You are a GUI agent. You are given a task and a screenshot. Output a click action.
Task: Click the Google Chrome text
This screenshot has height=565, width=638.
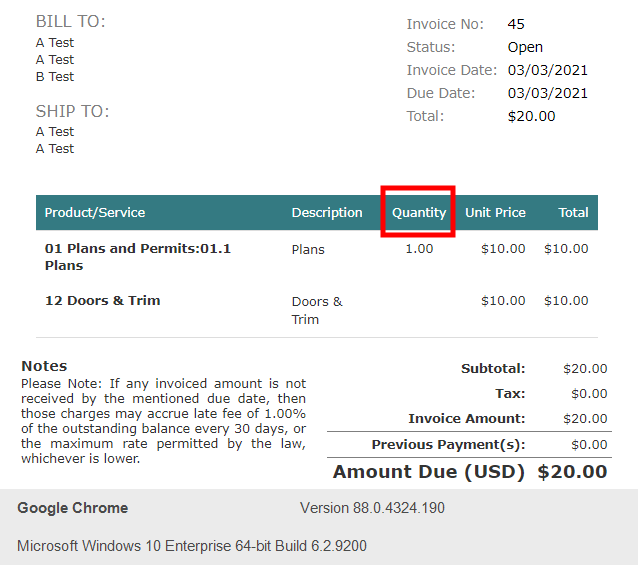pos(72,508)
